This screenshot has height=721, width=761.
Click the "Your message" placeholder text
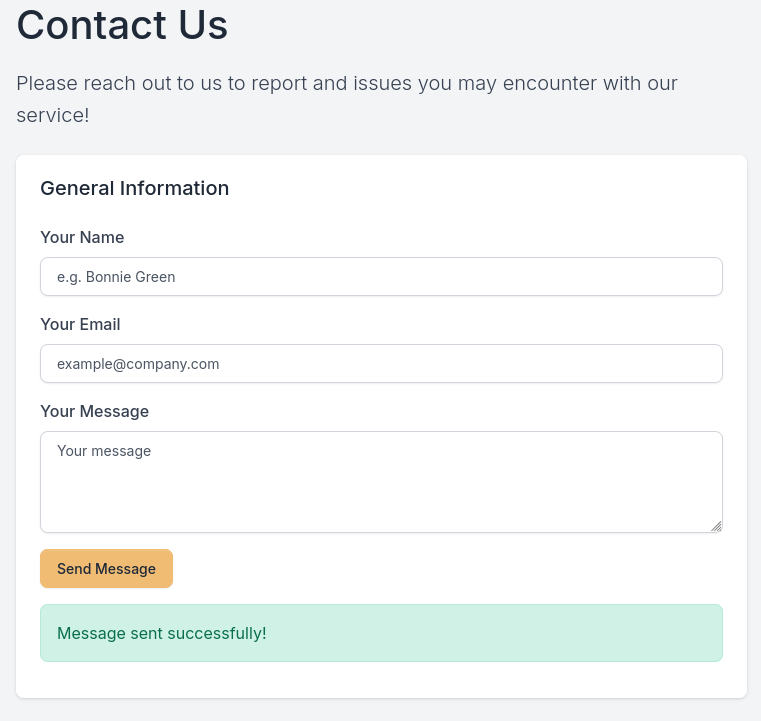pos(104,451)
